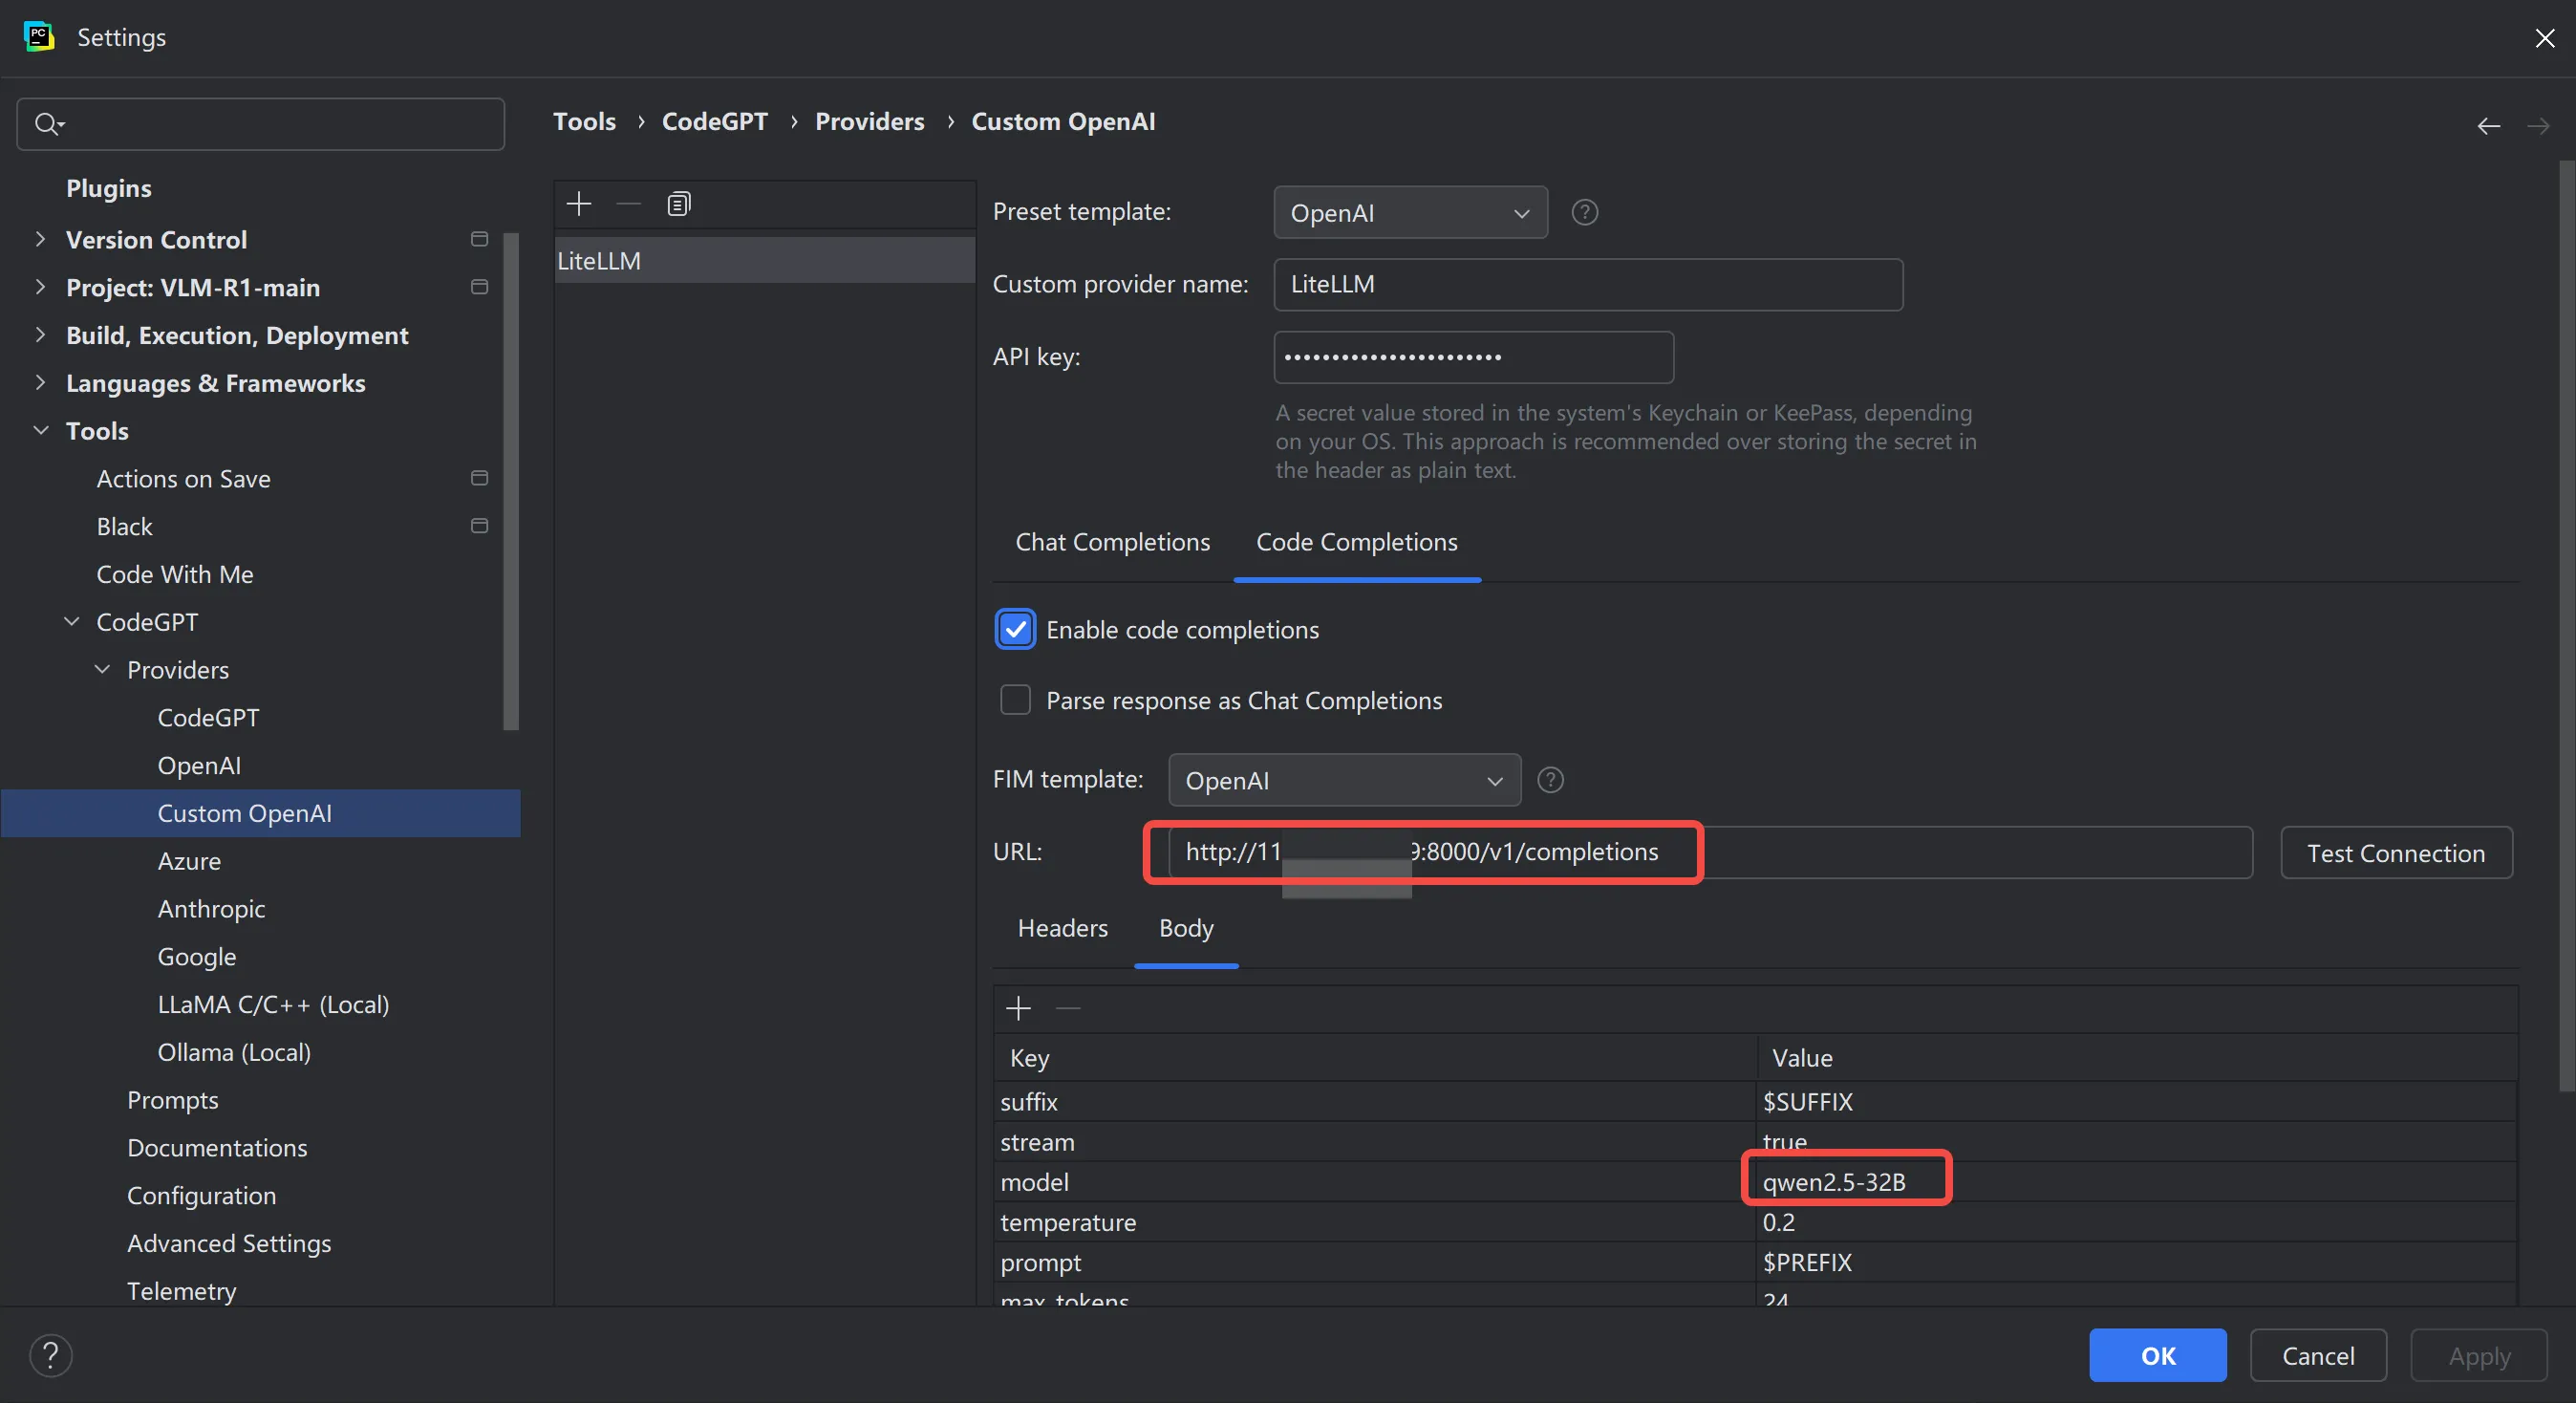The image size is (2576, 1403).
Task: Select the Body tab
Action: (1186, 928)
